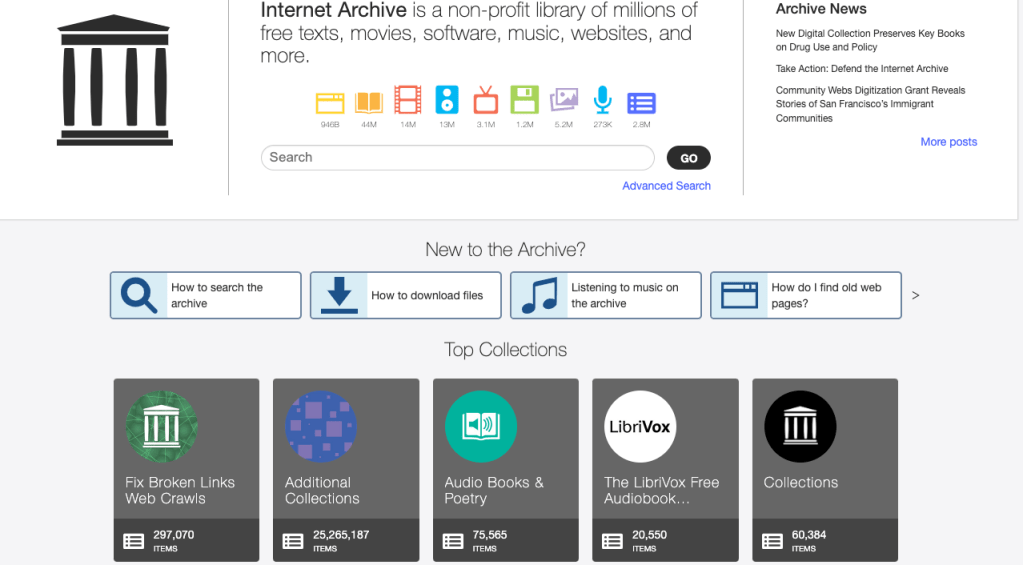Click into the Search text field

(x=458, y=158)
